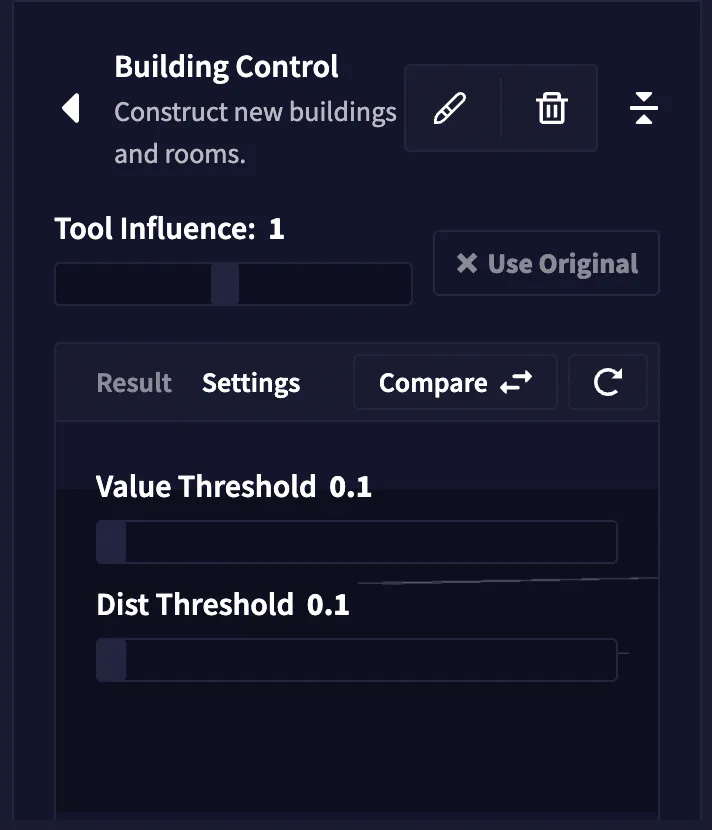Click the Value Threshold number 0.1

point(351,487)
